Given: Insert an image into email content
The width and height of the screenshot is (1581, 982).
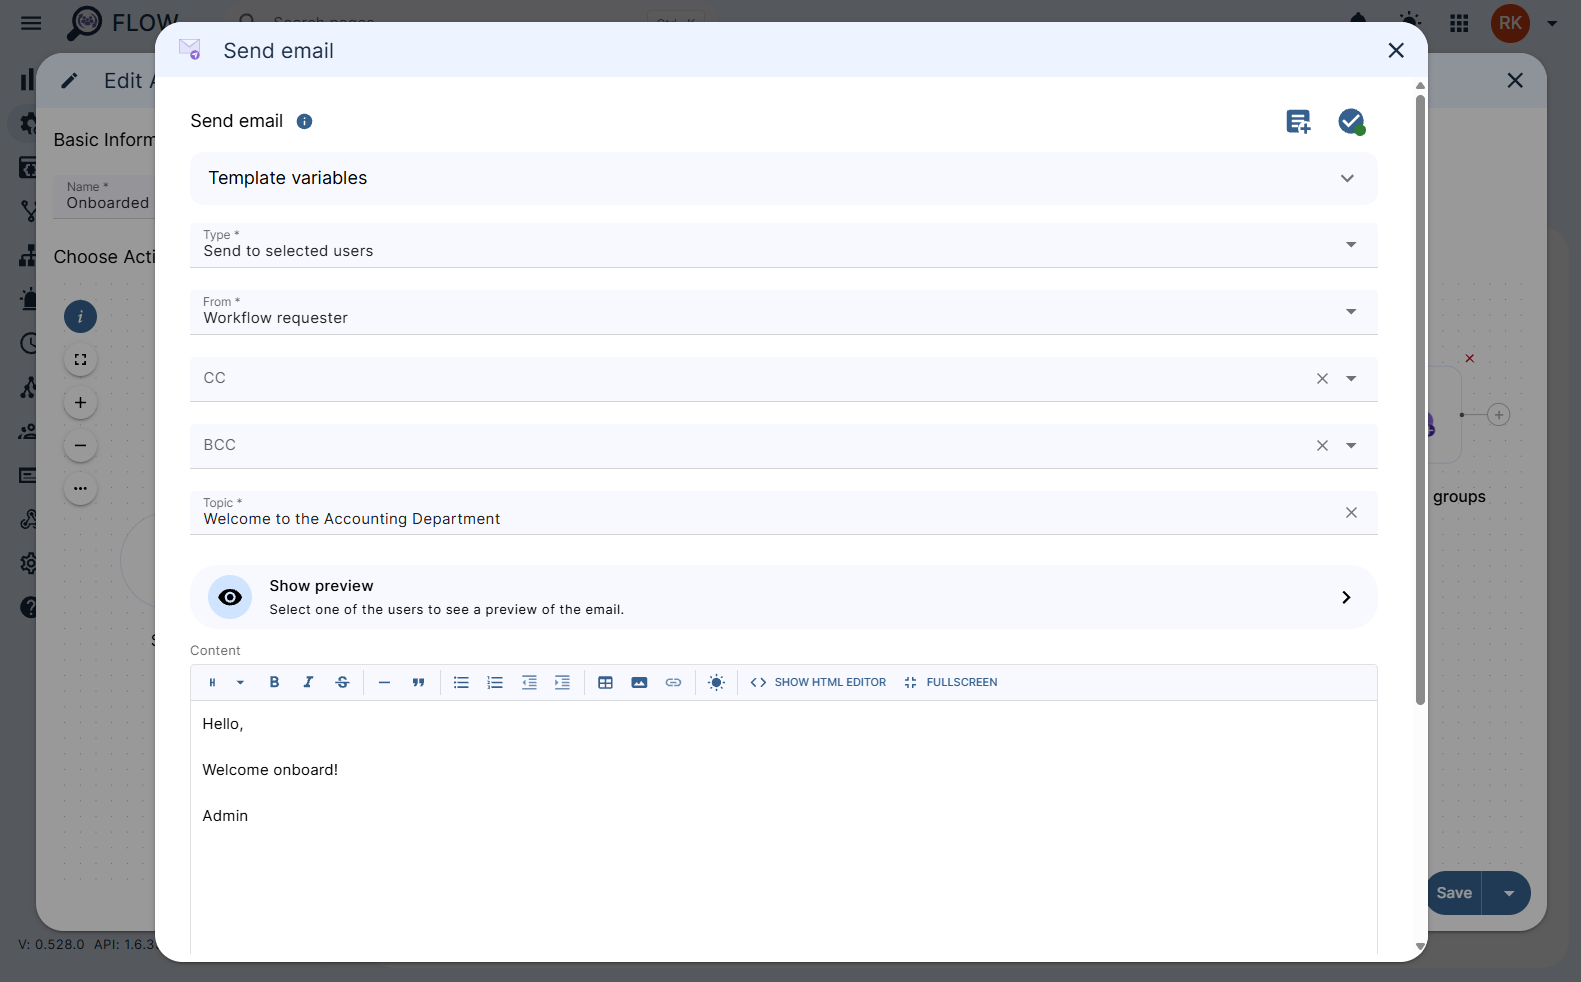Looking at the screenshot, I should pos(639,683).
